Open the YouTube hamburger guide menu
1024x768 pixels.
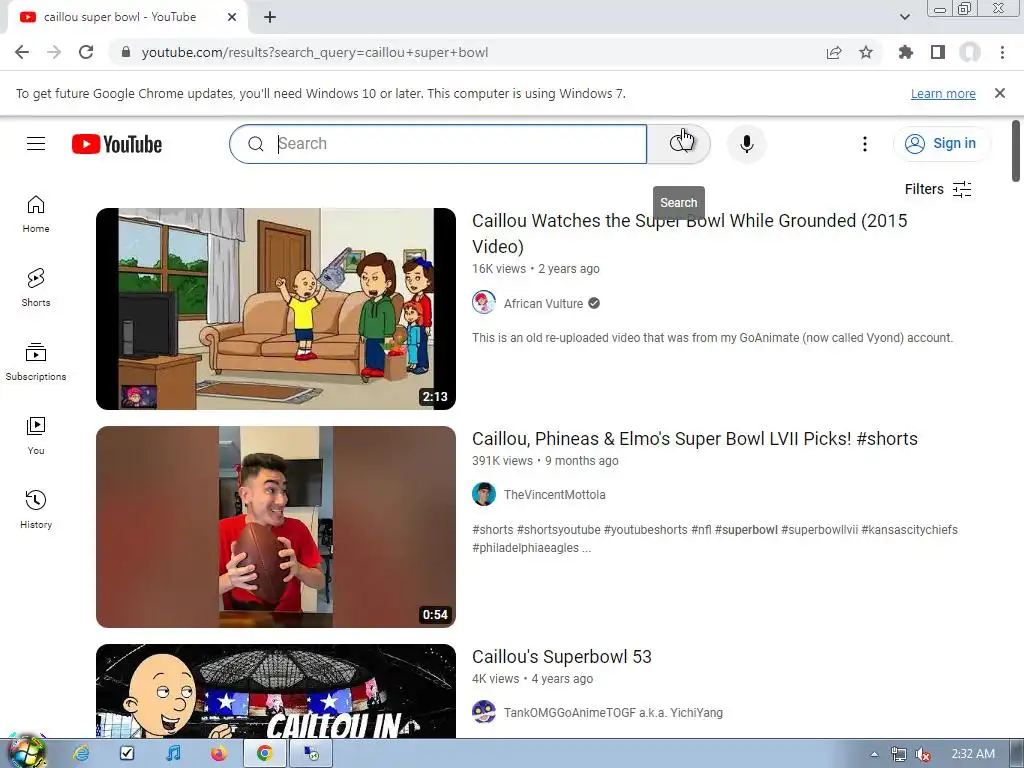36,144
